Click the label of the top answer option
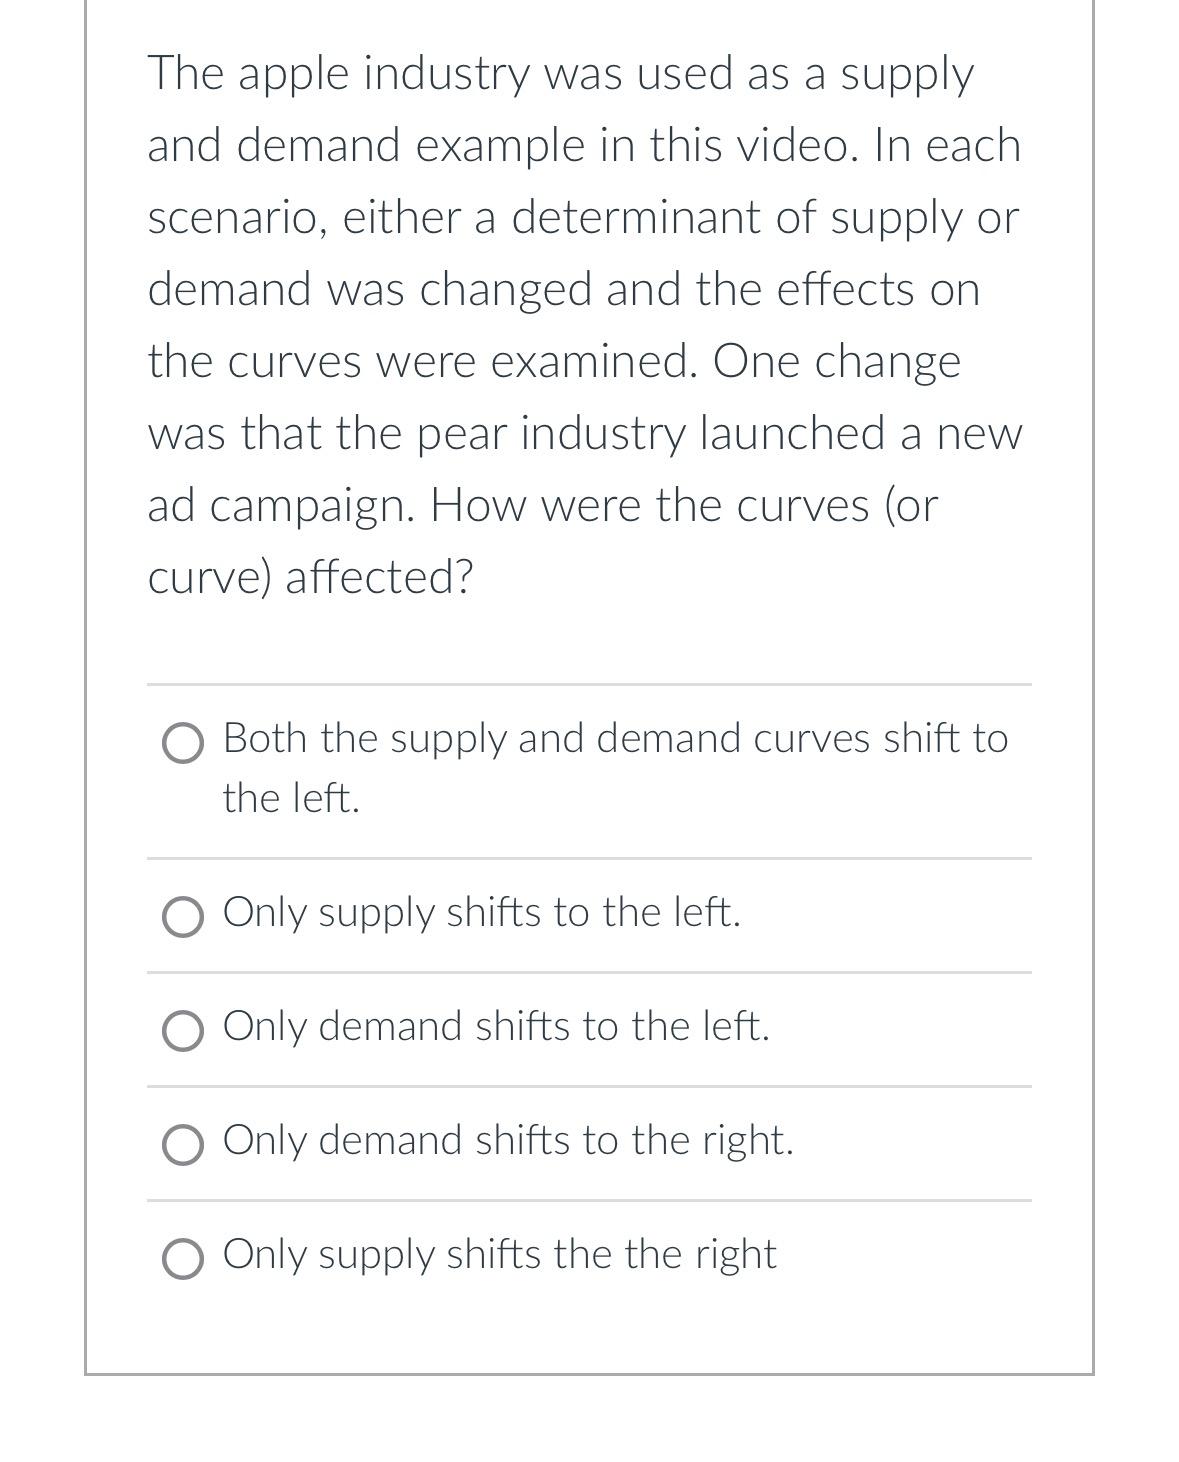The height and width of the screenshot is (1462, 1179). [x=614, y=740]
